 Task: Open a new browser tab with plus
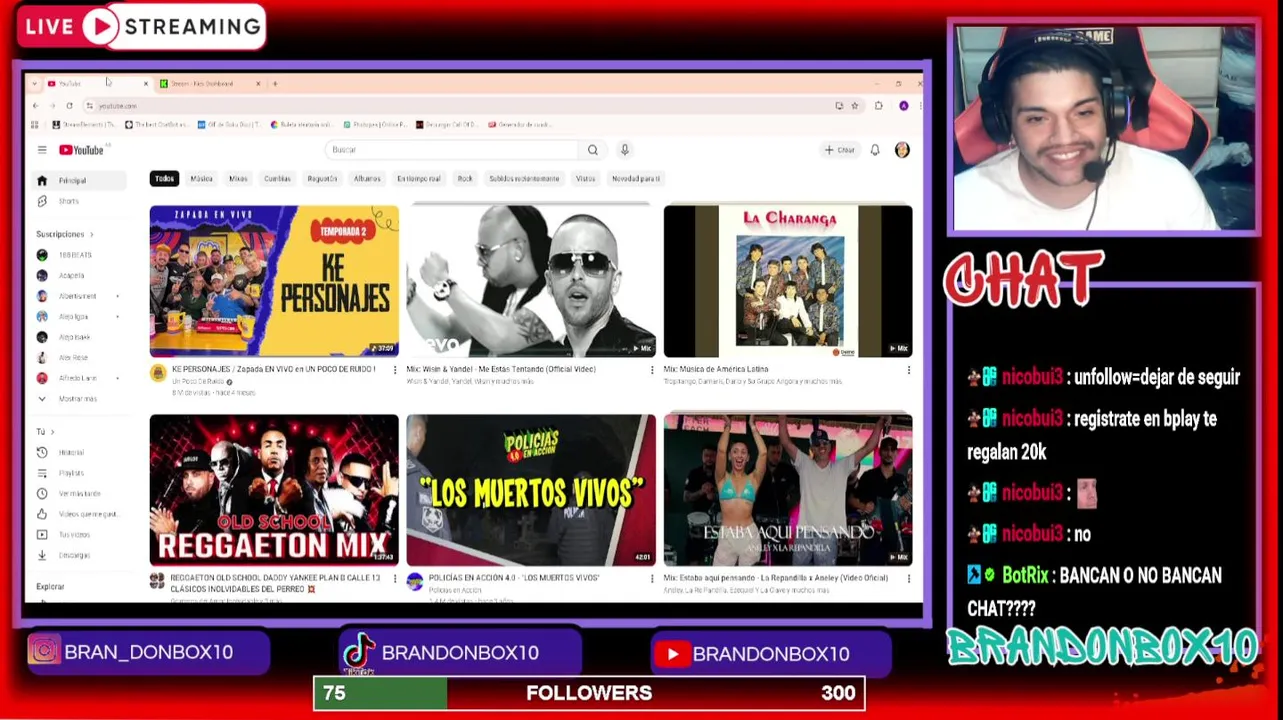(275, 84)
